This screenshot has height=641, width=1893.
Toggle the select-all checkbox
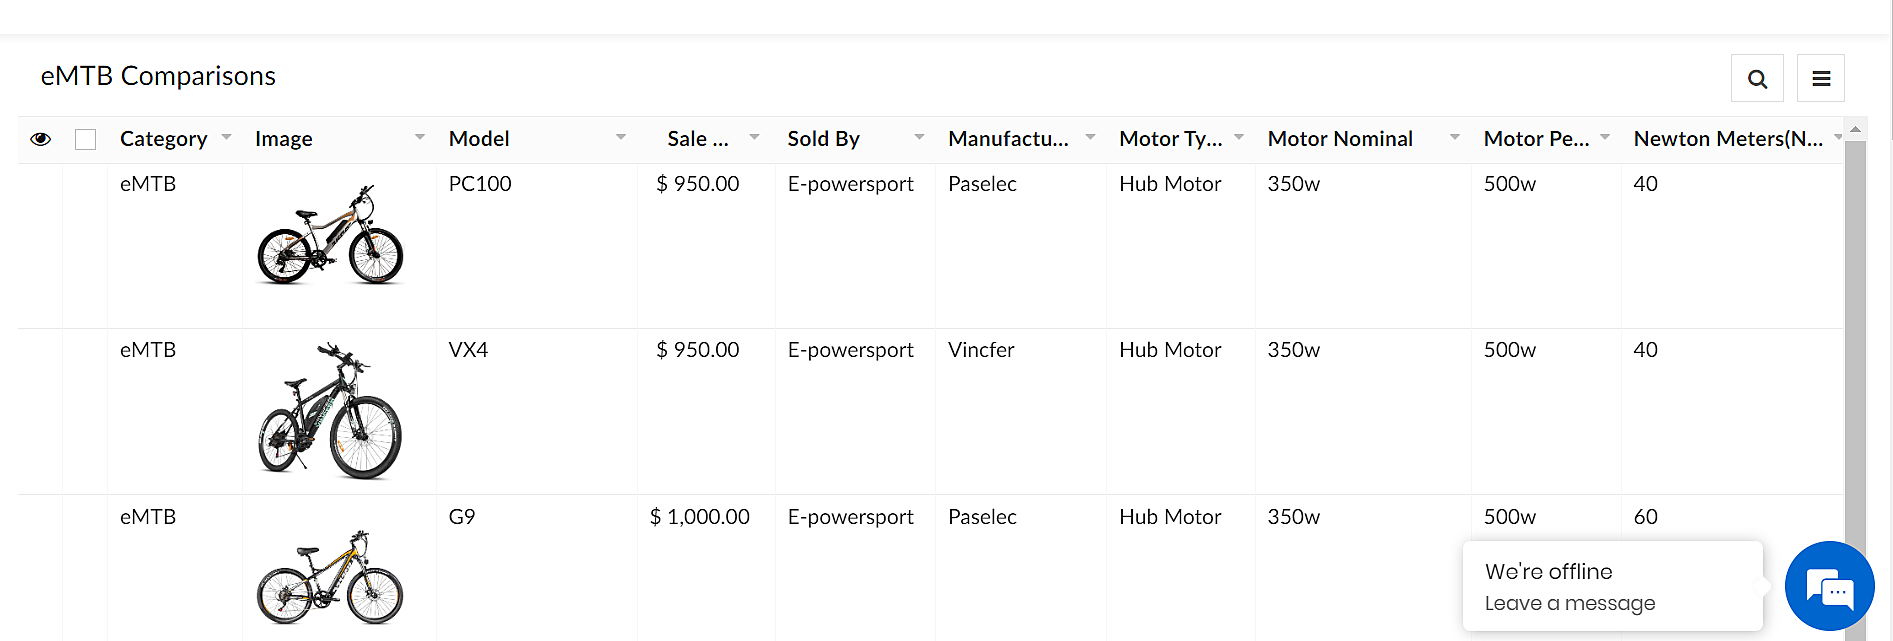pyautogui.click(x=85, y=139)
